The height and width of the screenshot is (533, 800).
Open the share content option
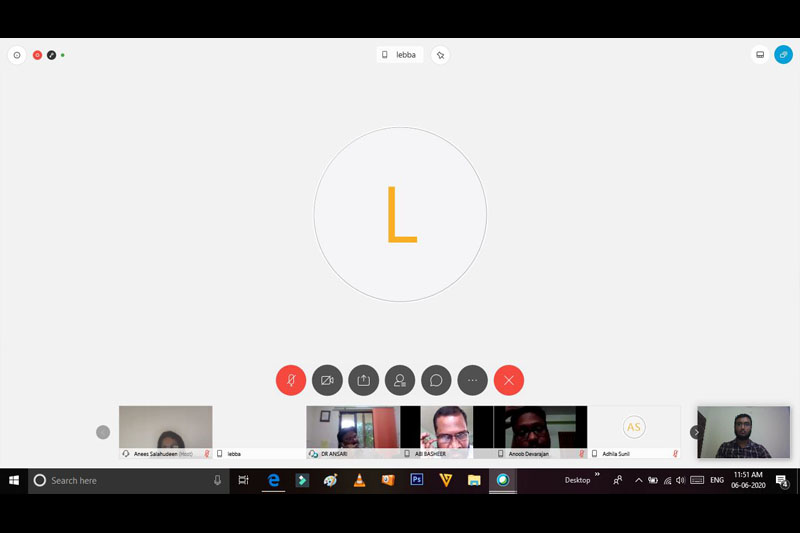363,380
